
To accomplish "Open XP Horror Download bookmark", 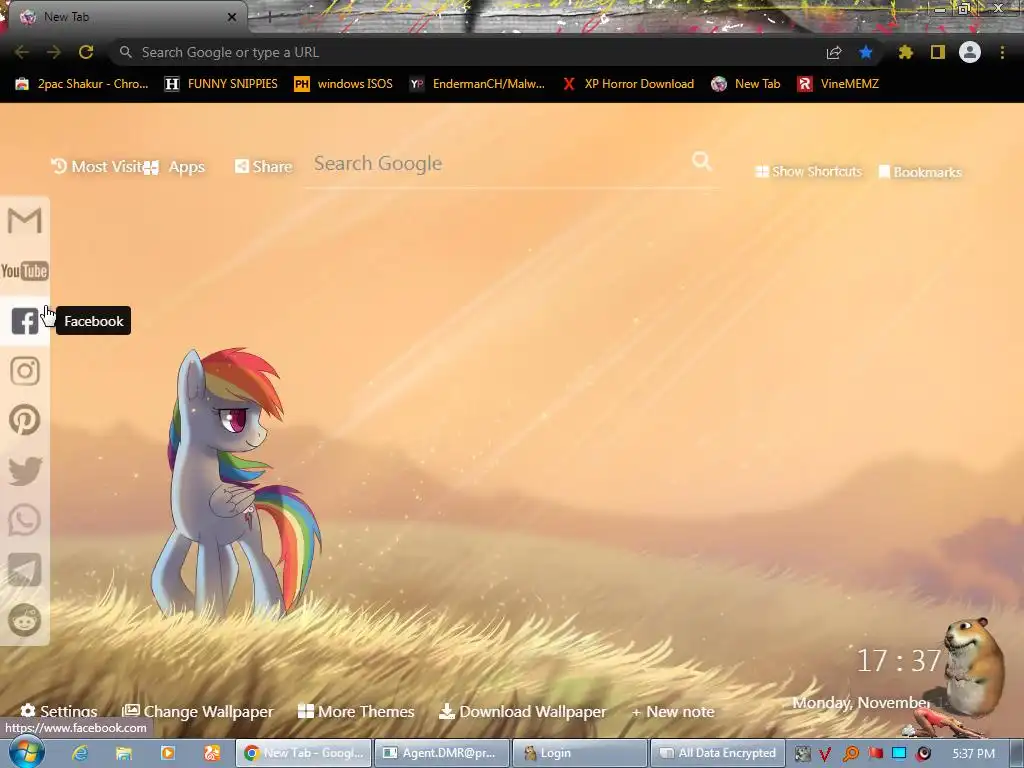I will [x=628, y=84].
